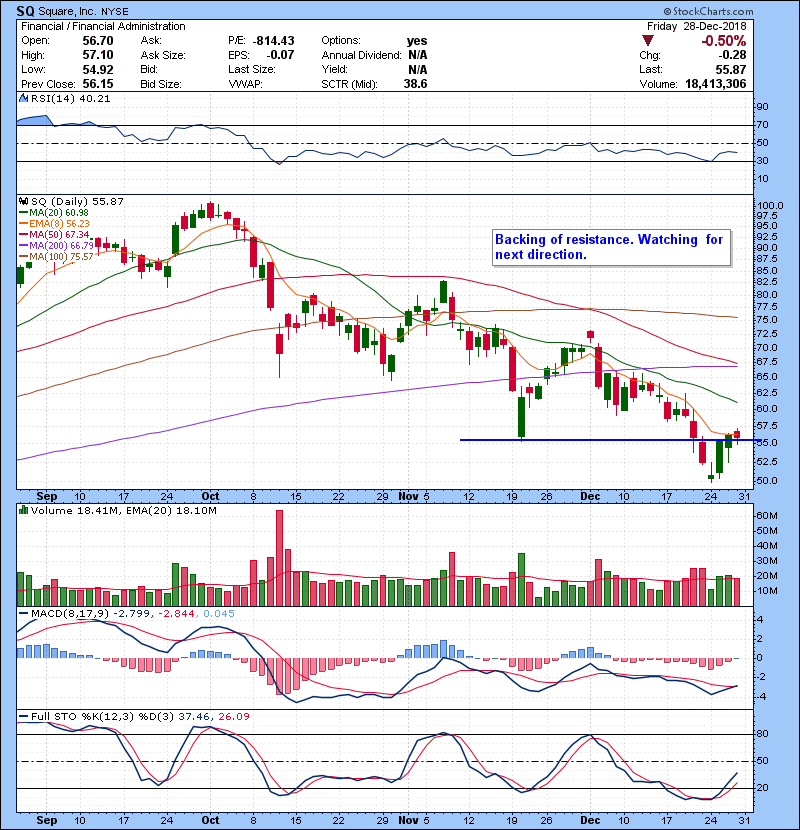Click the blue horizontal support line near 55
The width and height of the screenshot is (800, 830).
[x=610, y=440]
